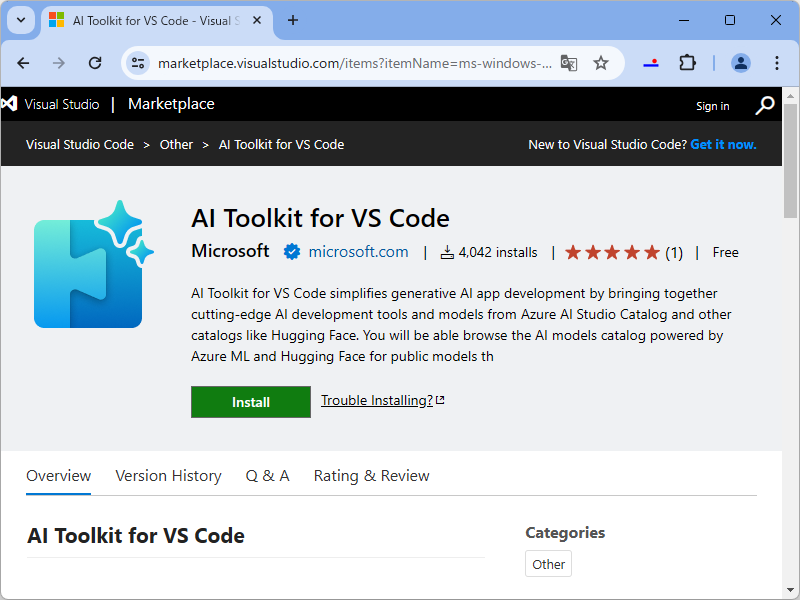
Task: Select the Rating & Review tab
Action: tap(371, 476)
